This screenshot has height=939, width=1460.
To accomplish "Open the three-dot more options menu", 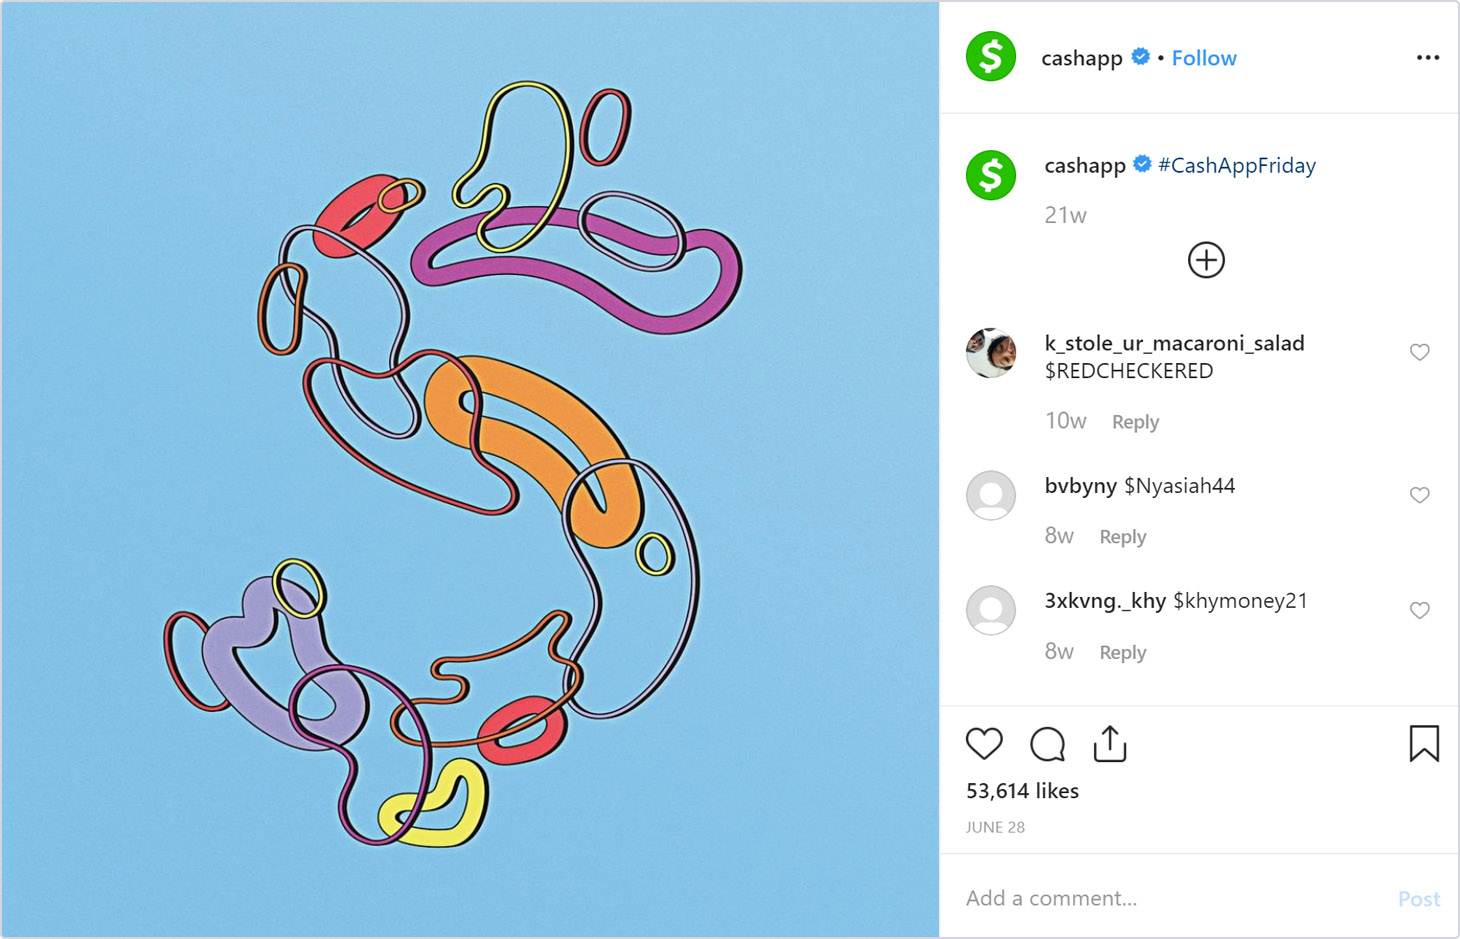I will click(x=1428, y=58).
